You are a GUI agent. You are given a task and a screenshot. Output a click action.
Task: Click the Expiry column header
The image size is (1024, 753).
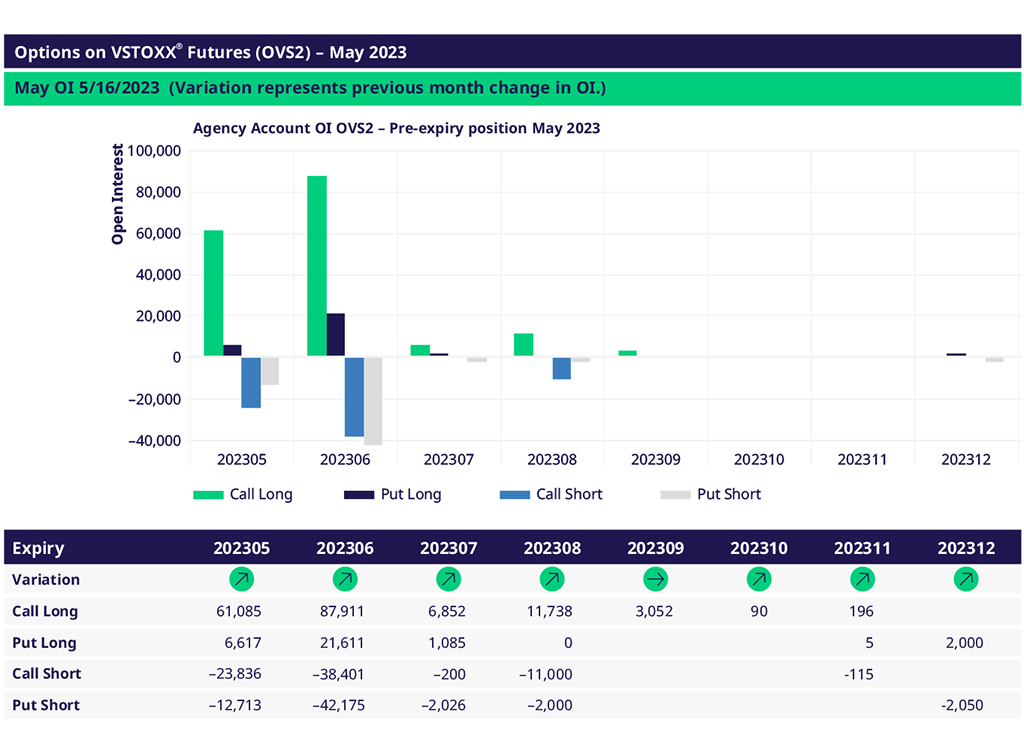point(38,548)
